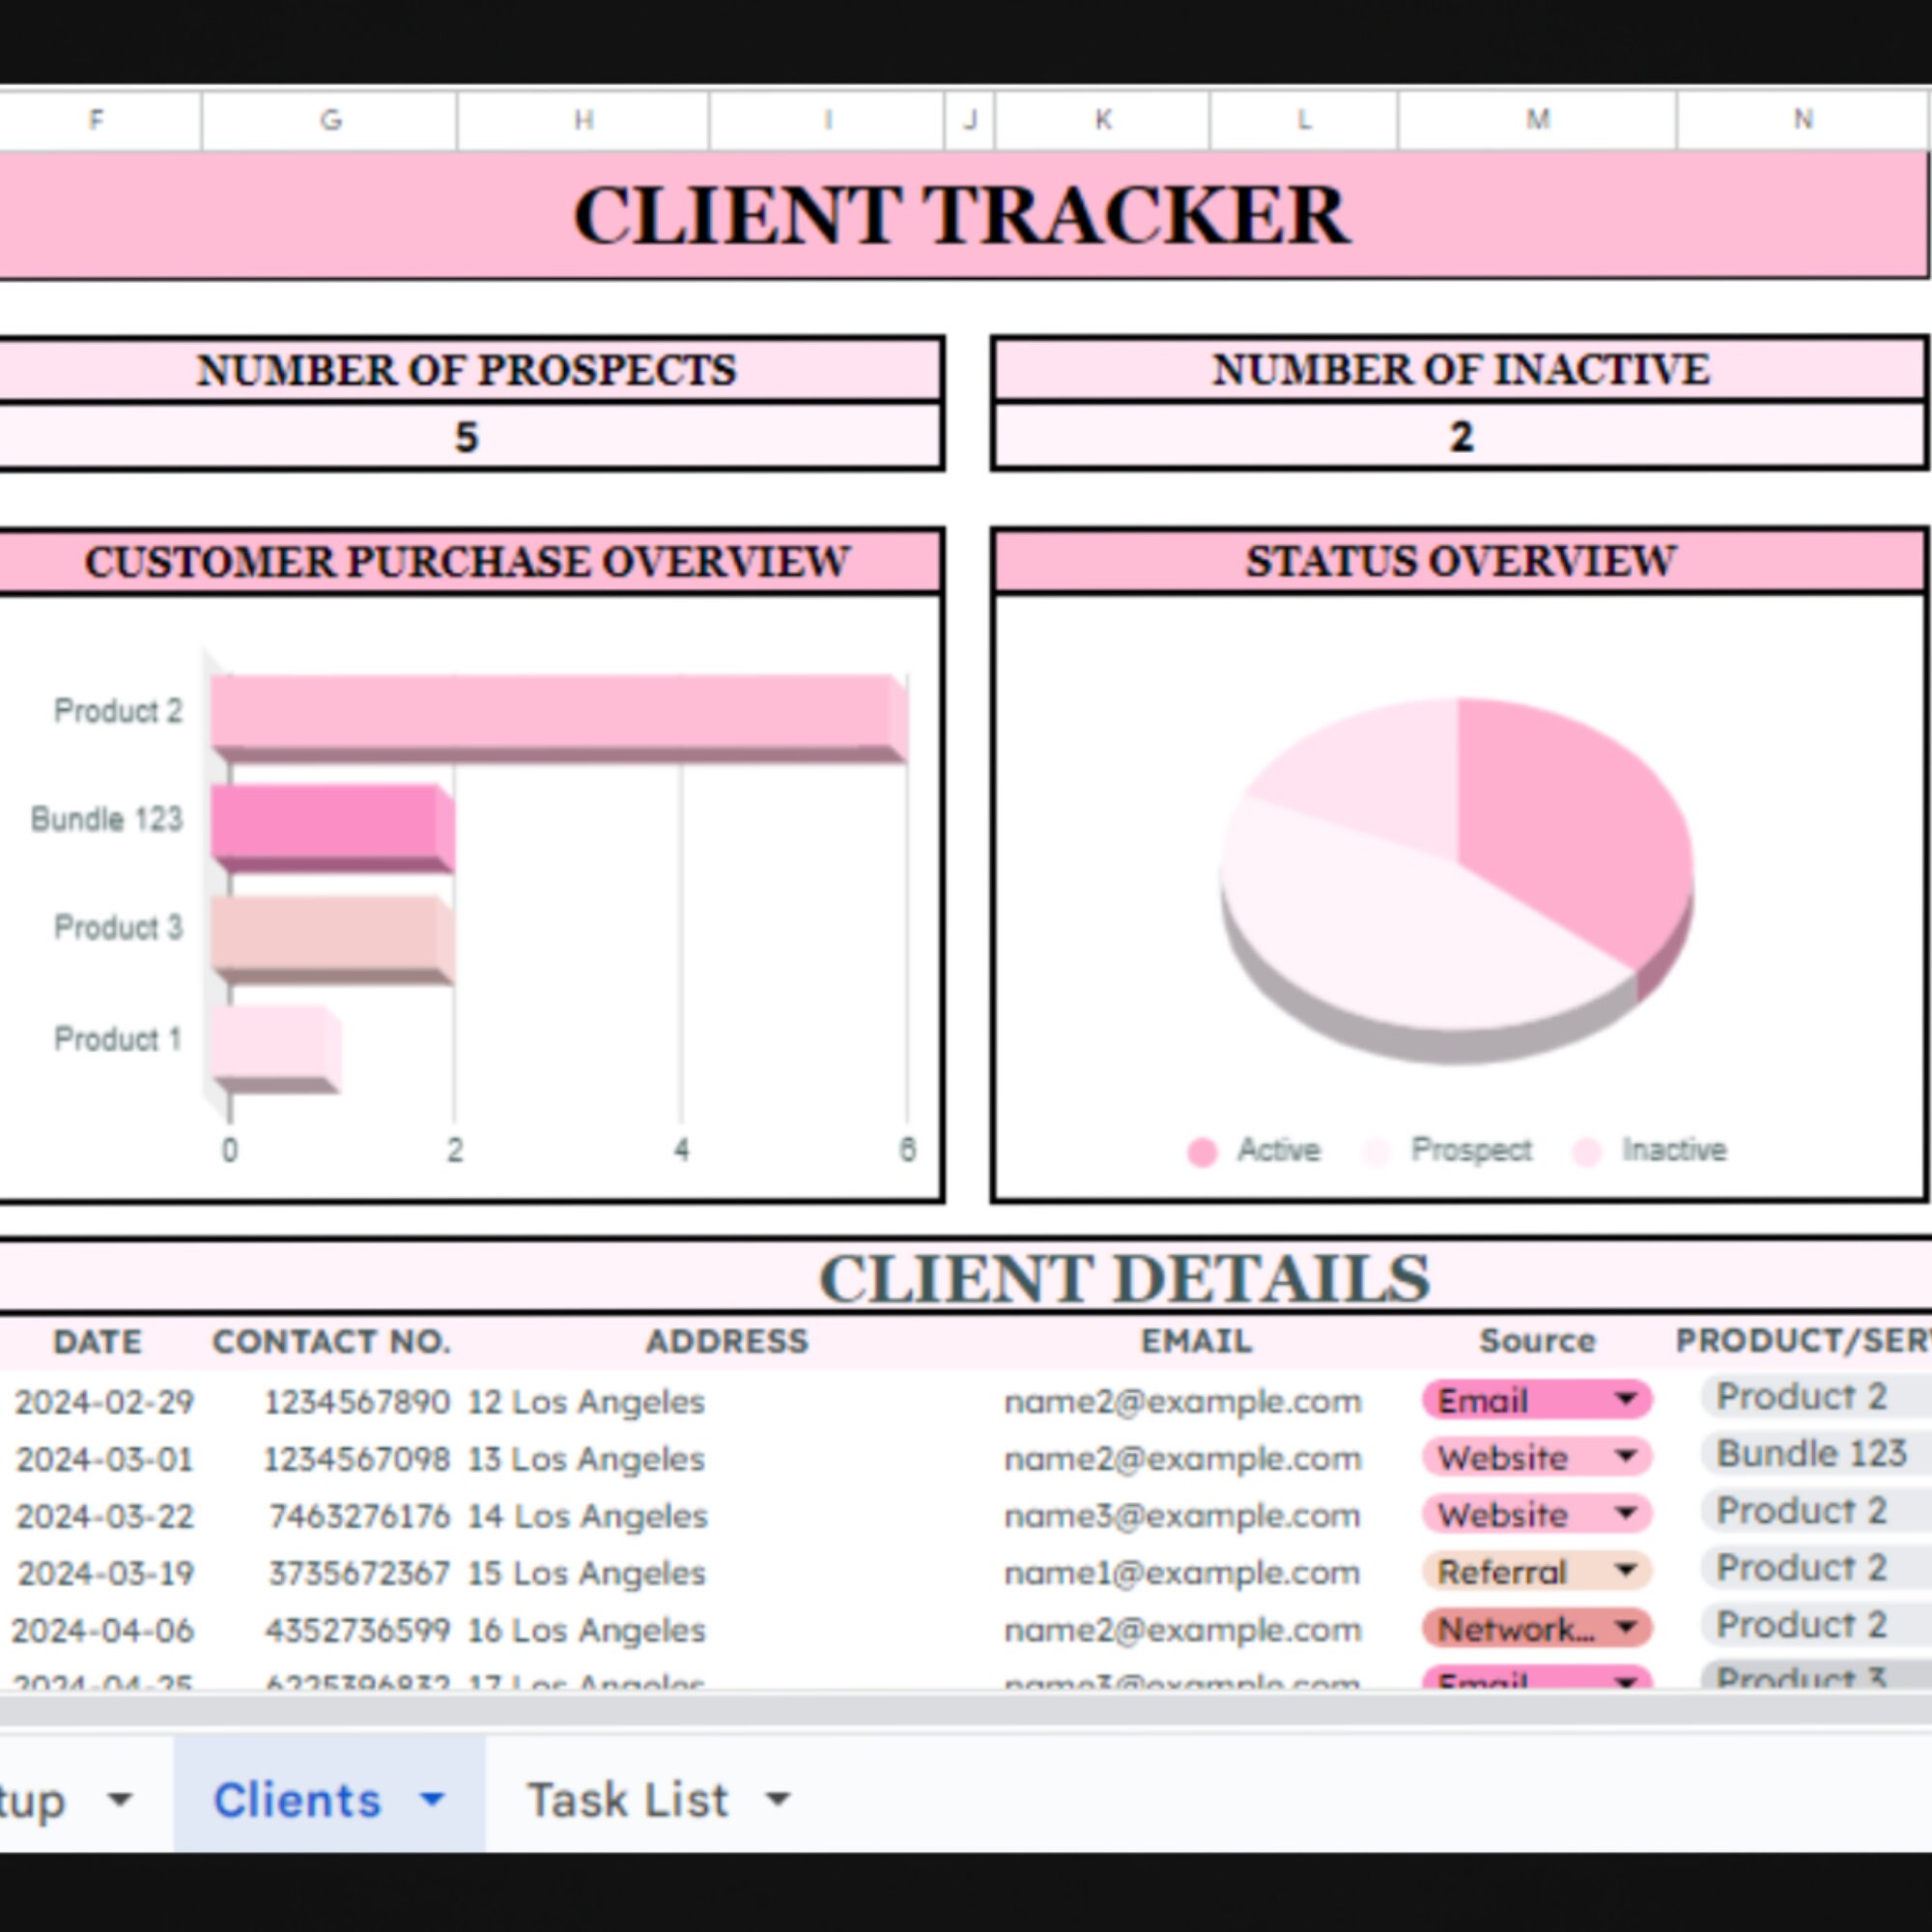Screen dimensions: 1932x1932
Task: Open the Website source dropdown for 2024-03-01 row
Action: tap(1626, 1457)
